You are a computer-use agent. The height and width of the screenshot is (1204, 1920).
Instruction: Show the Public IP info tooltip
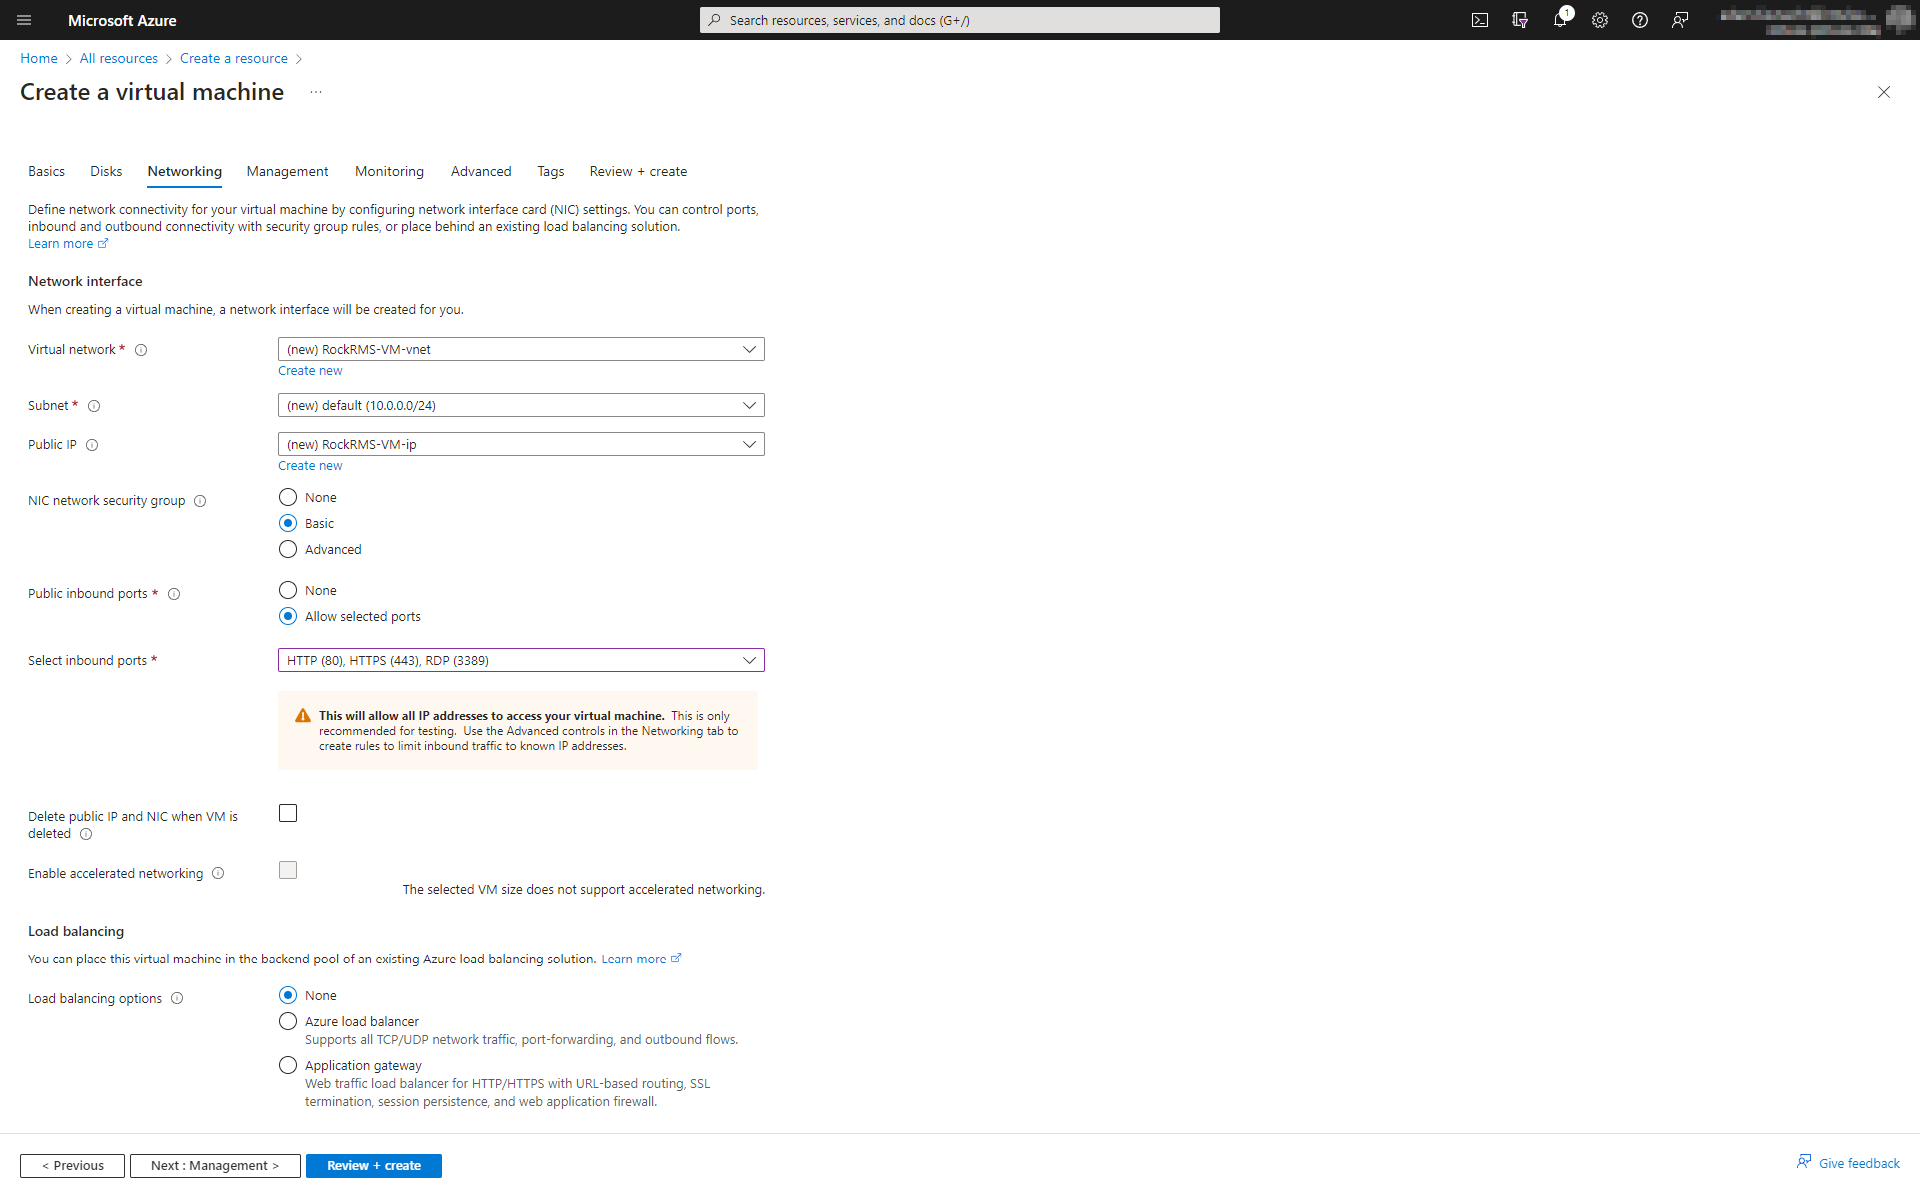pyautogui.click(x=91, y=444)
